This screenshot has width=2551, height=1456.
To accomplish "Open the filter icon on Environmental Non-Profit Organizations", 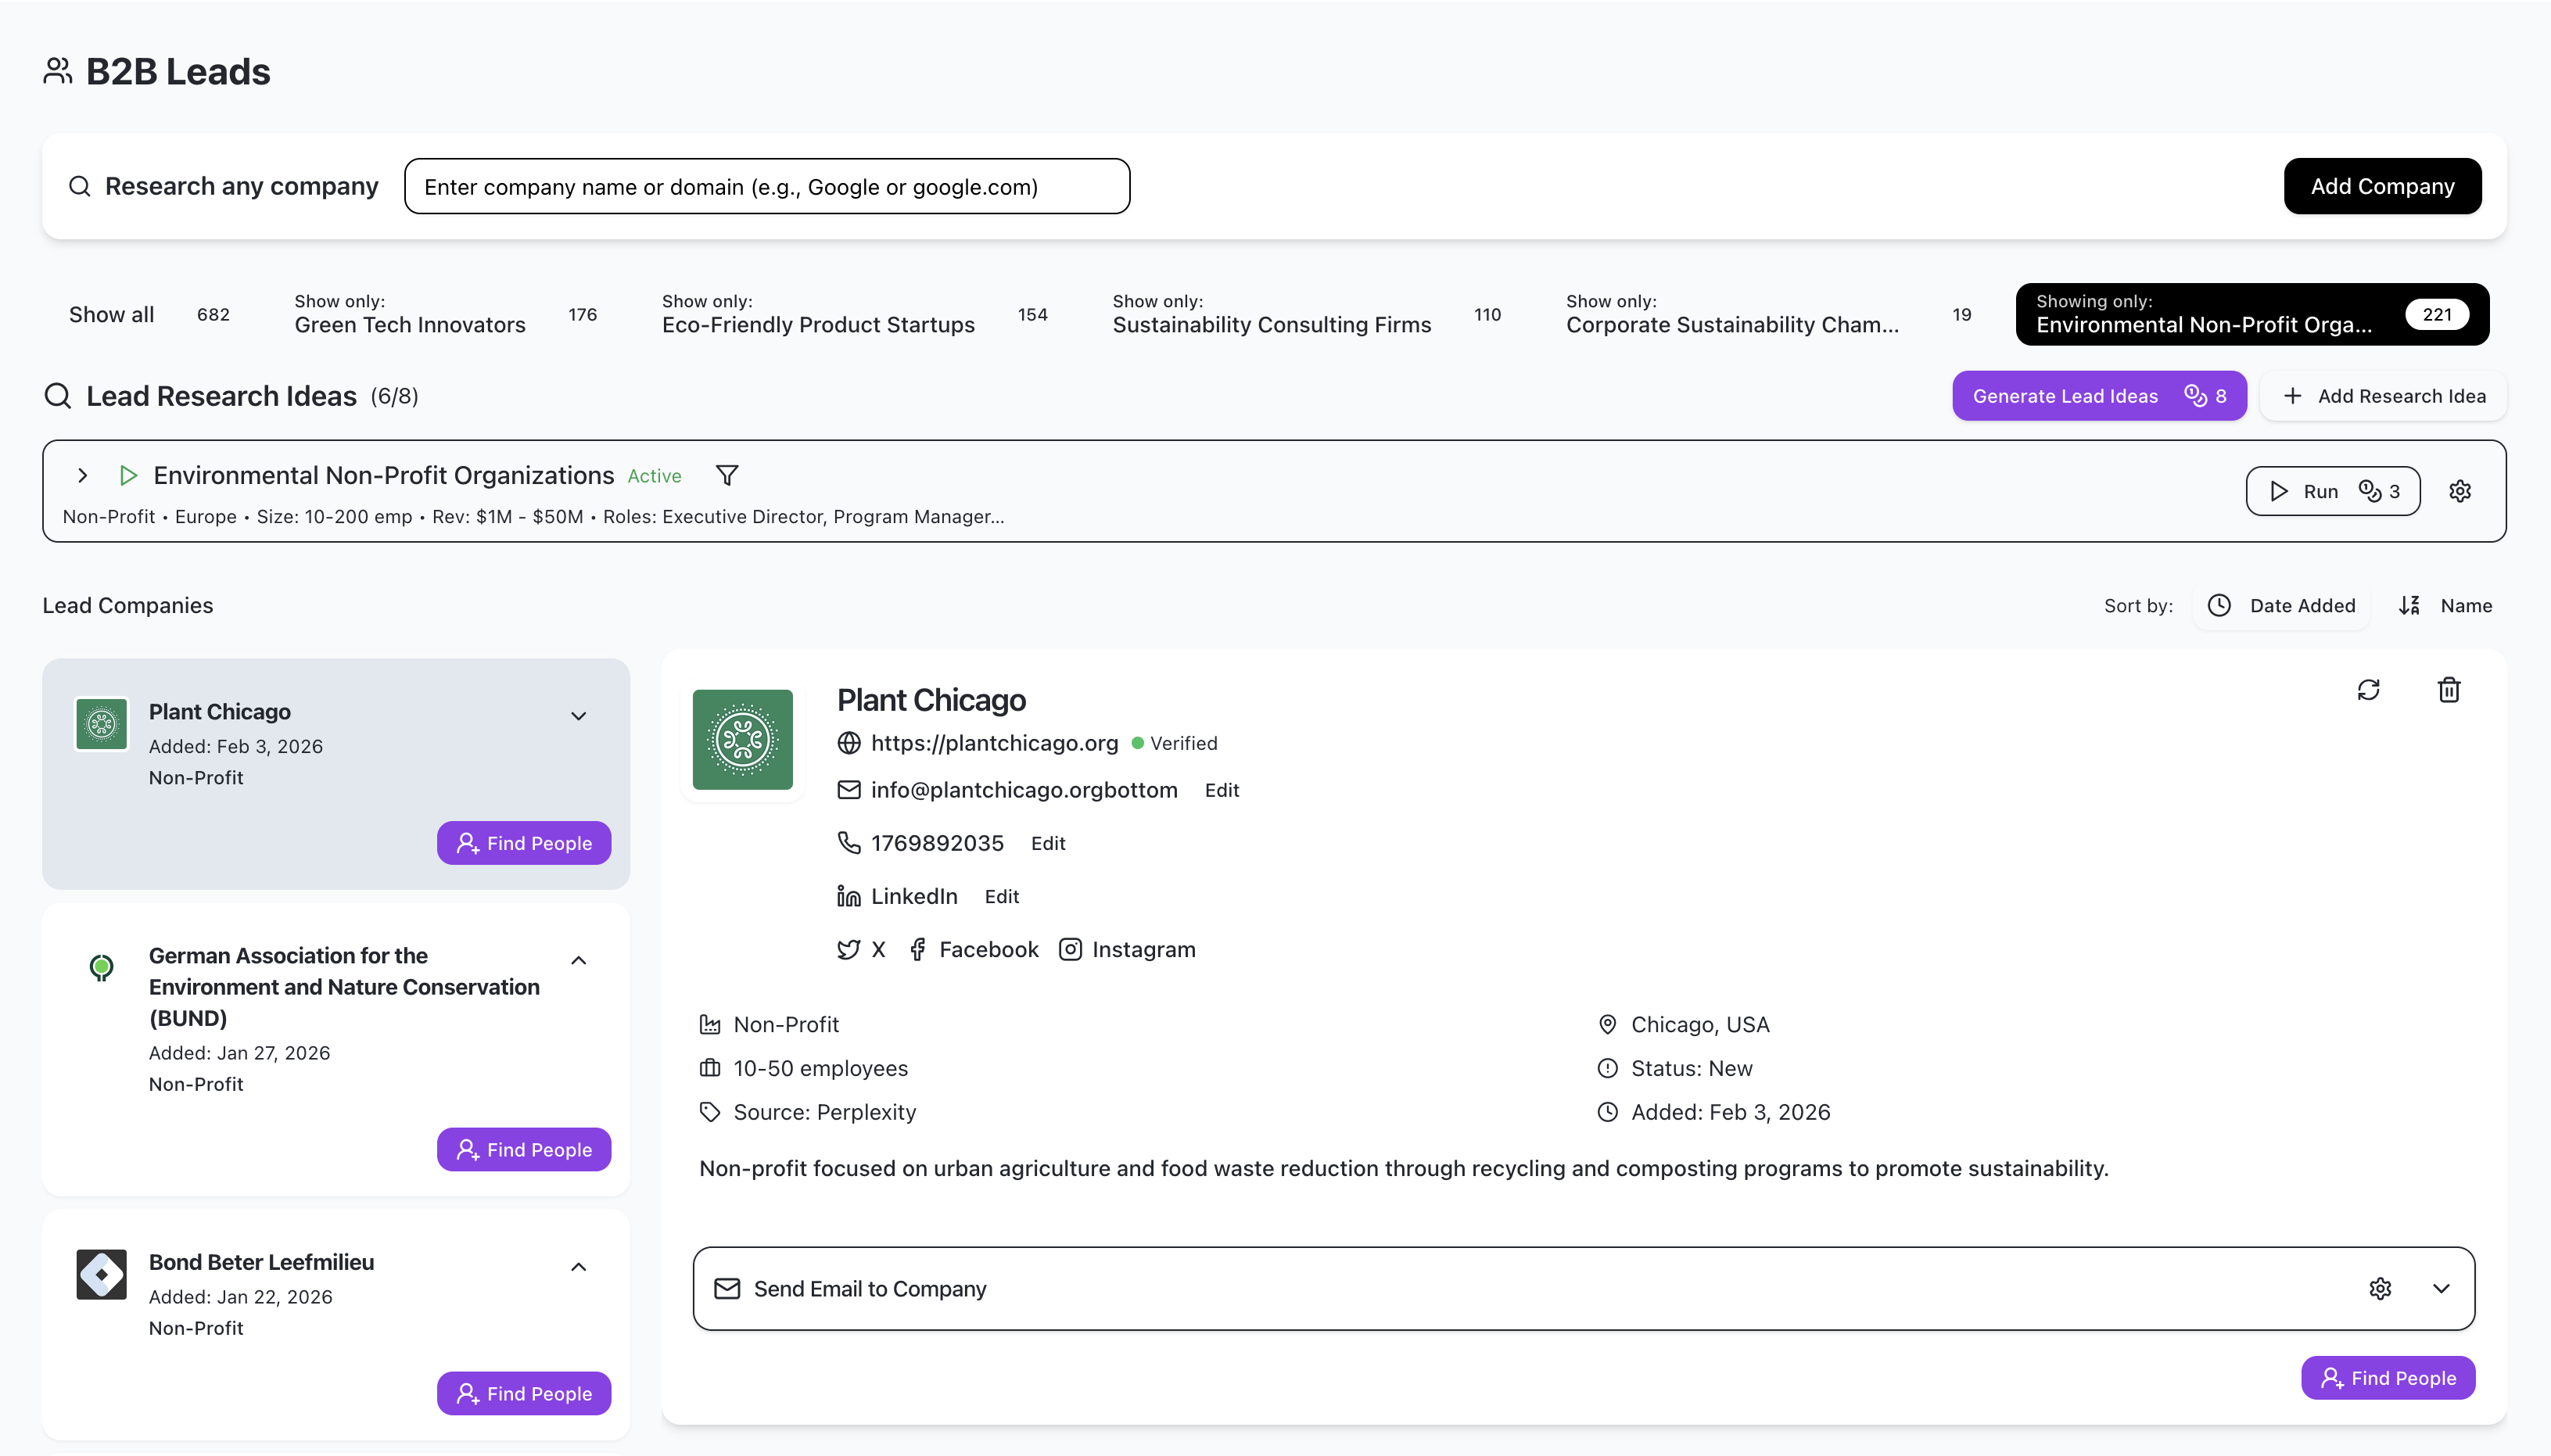I will click(x=726, y=475).
